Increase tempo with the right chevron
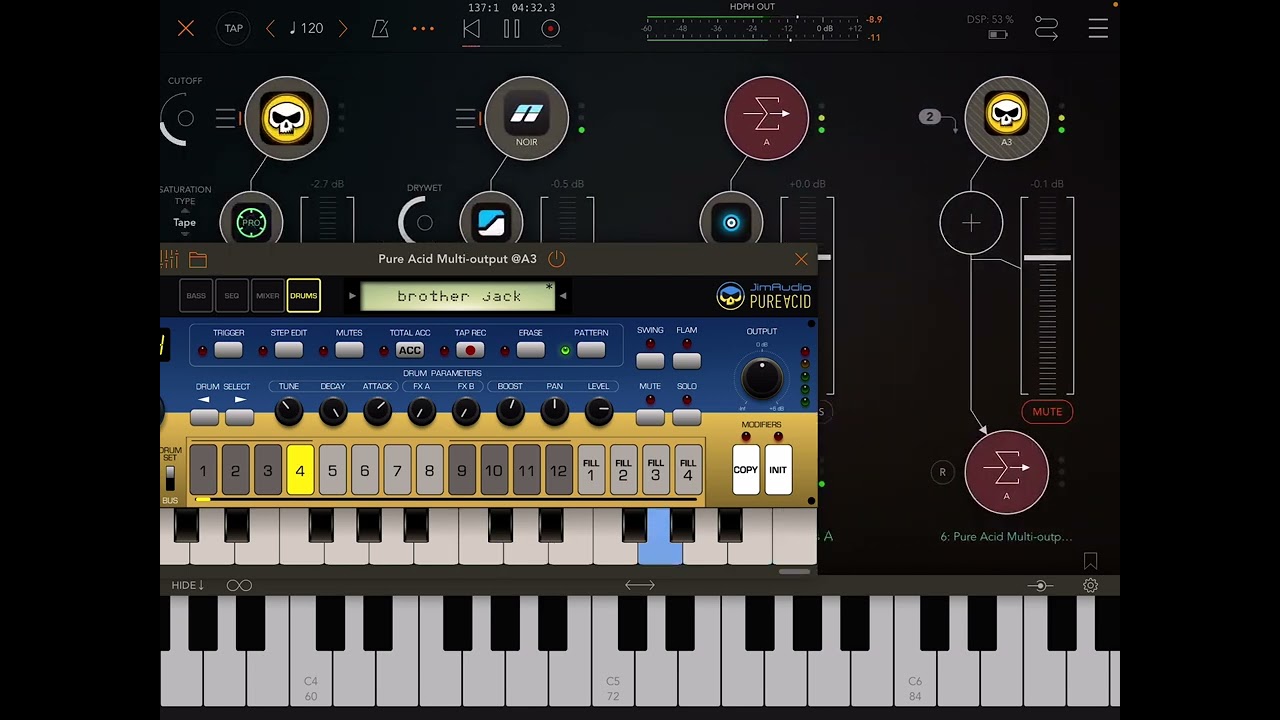The image size is (1280, 720). click(x=343, y=29)
